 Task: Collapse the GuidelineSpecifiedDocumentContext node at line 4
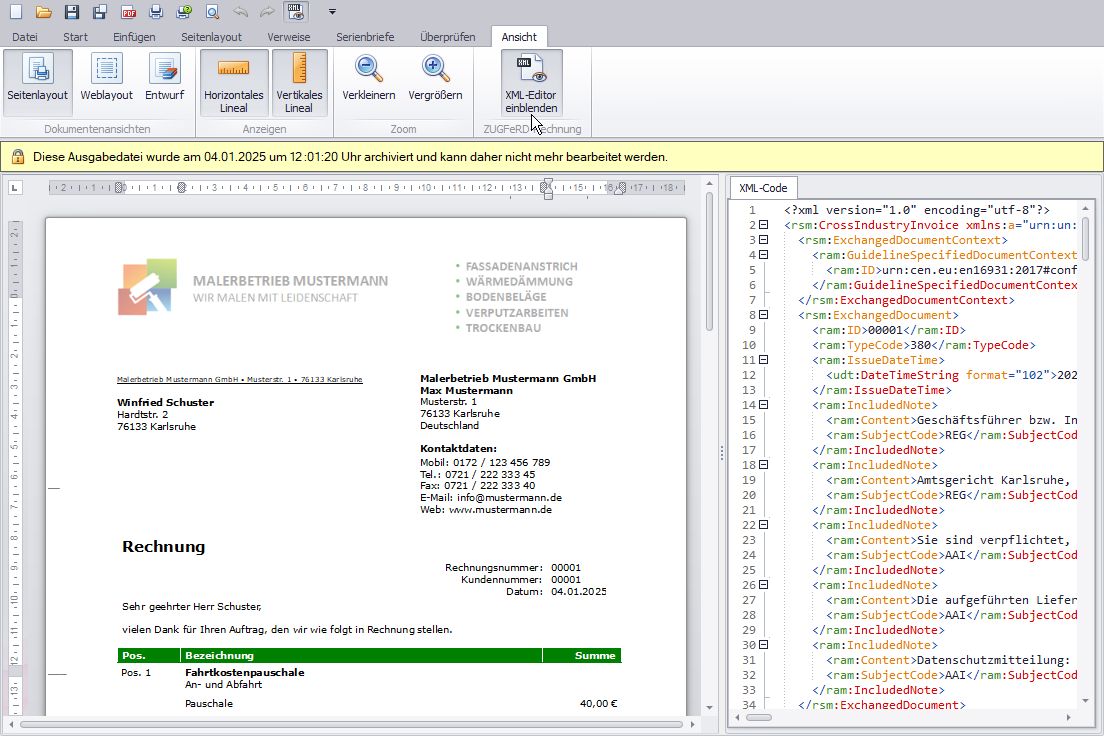763,255
